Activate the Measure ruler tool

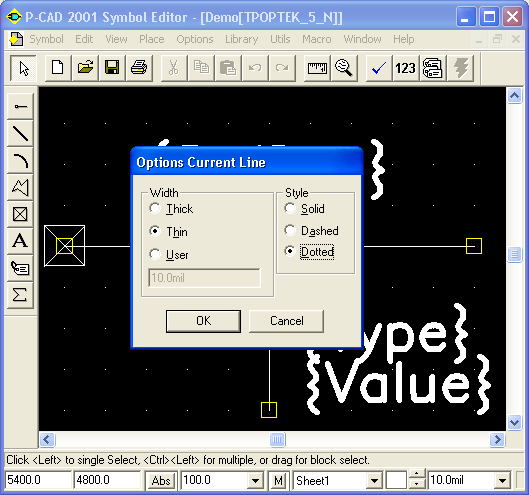(x=317, y=68)
